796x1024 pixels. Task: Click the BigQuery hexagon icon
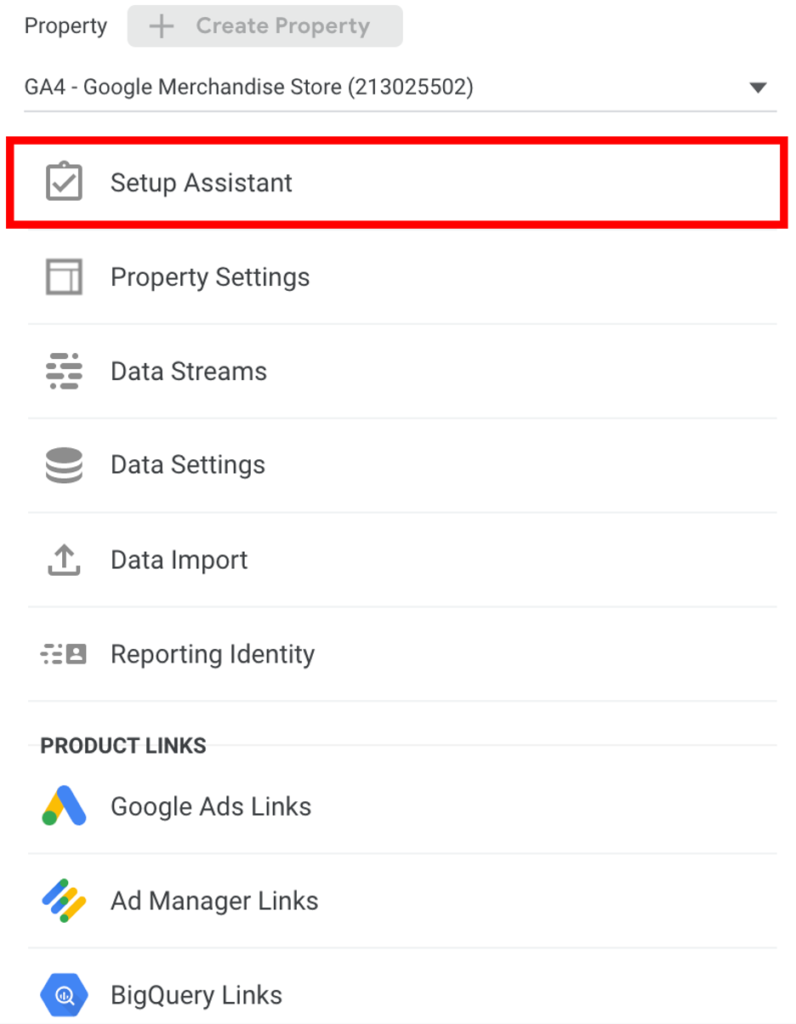click(x=63, y=994)
